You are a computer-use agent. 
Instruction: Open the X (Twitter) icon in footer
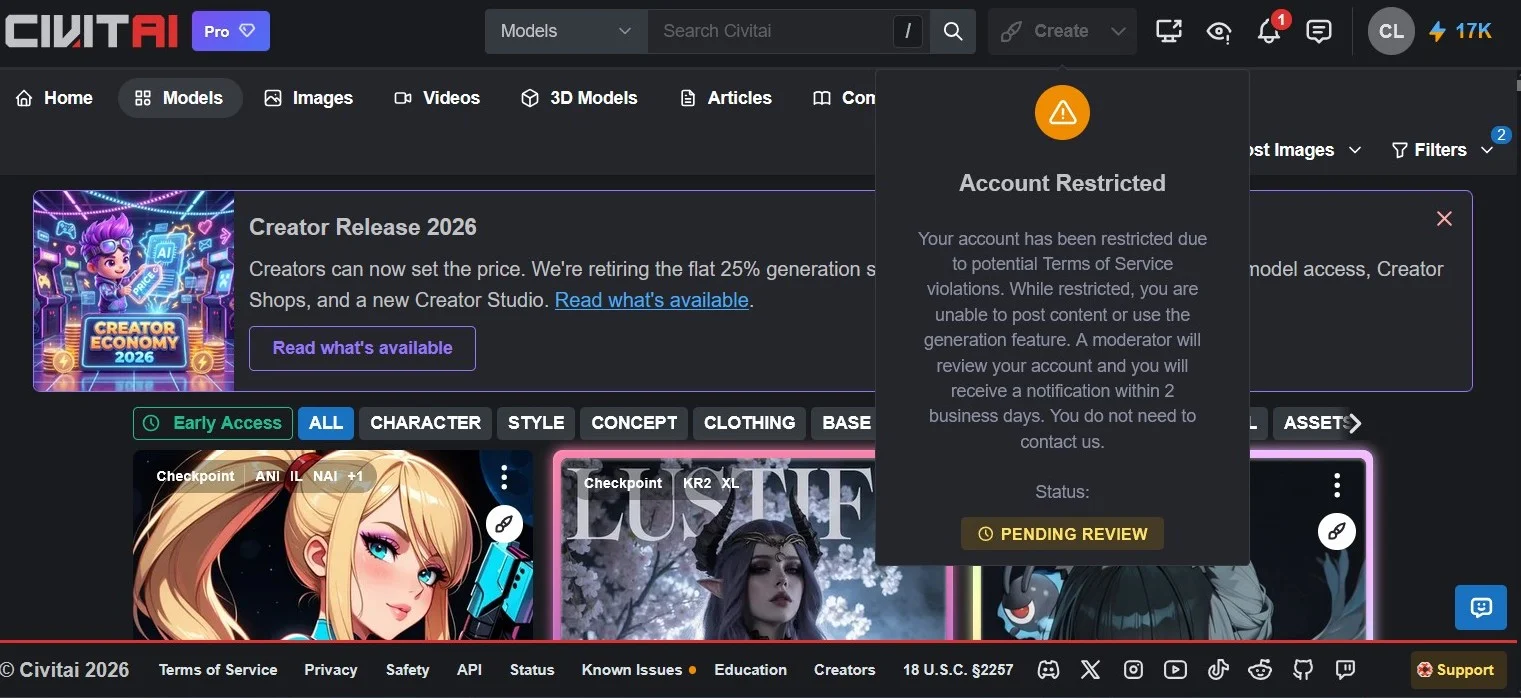click(x=1090, y=670)
